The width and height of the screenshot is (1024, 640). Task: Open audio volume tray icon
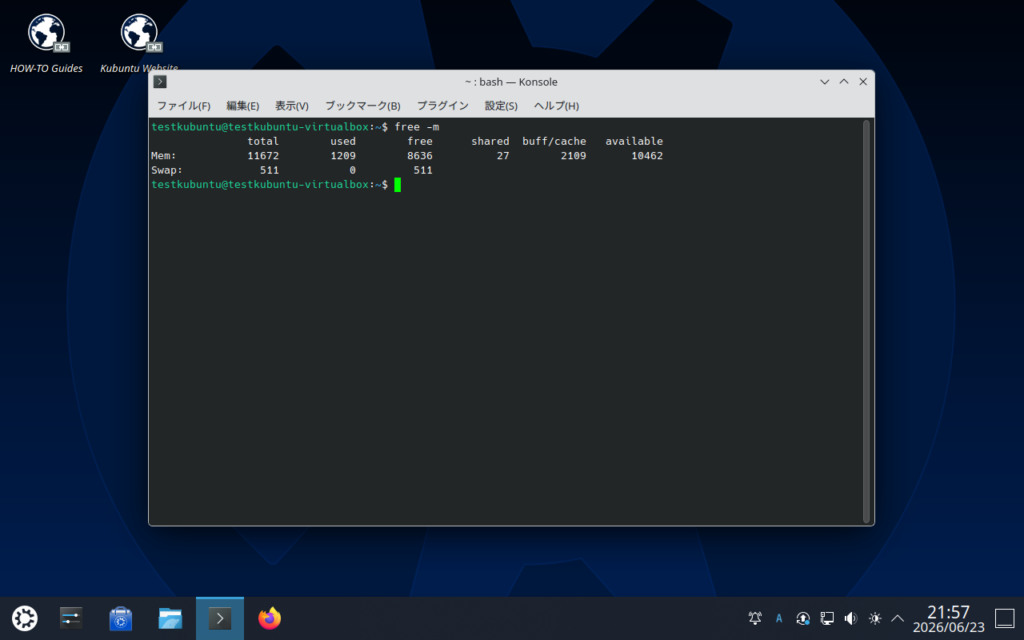point(850,618)
